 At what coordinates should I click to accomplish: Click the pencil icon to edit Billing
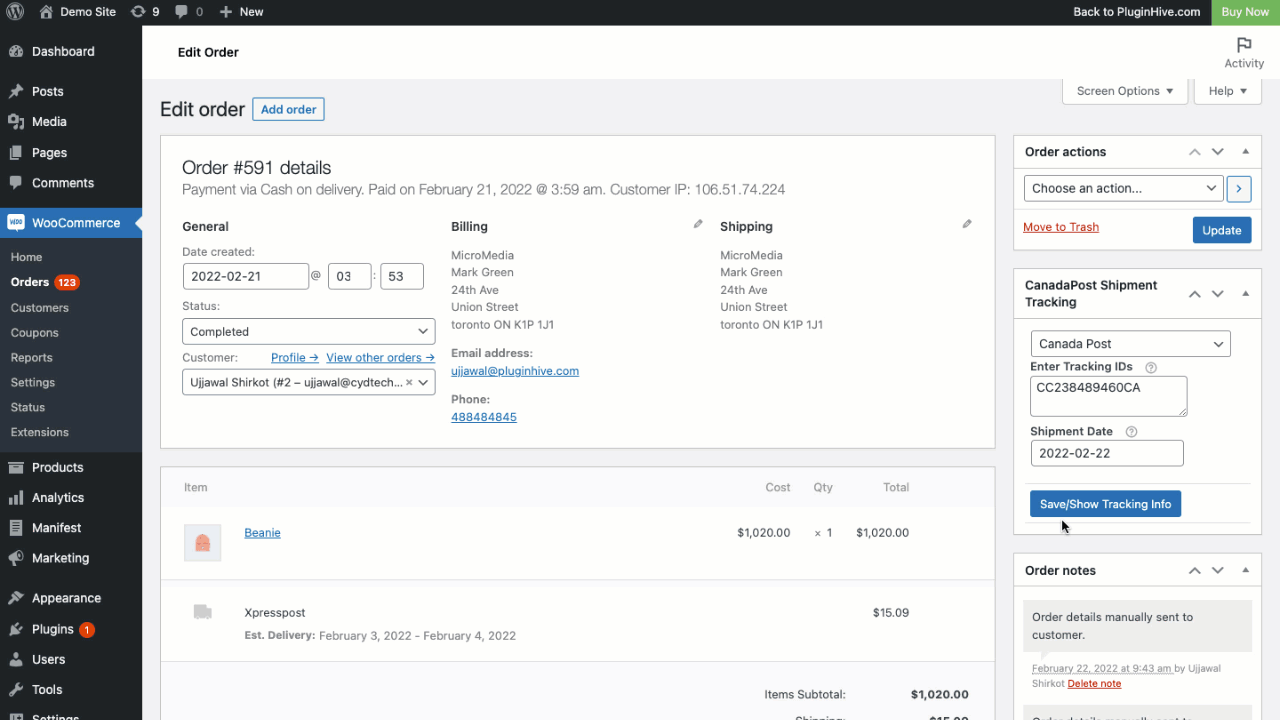[x=698, y=225]
